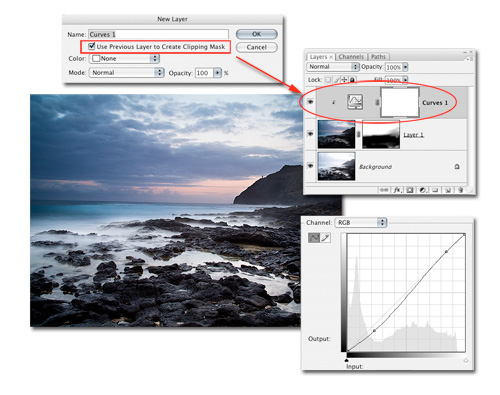
Task: Click the Background layer name
Action: point(375,167)
